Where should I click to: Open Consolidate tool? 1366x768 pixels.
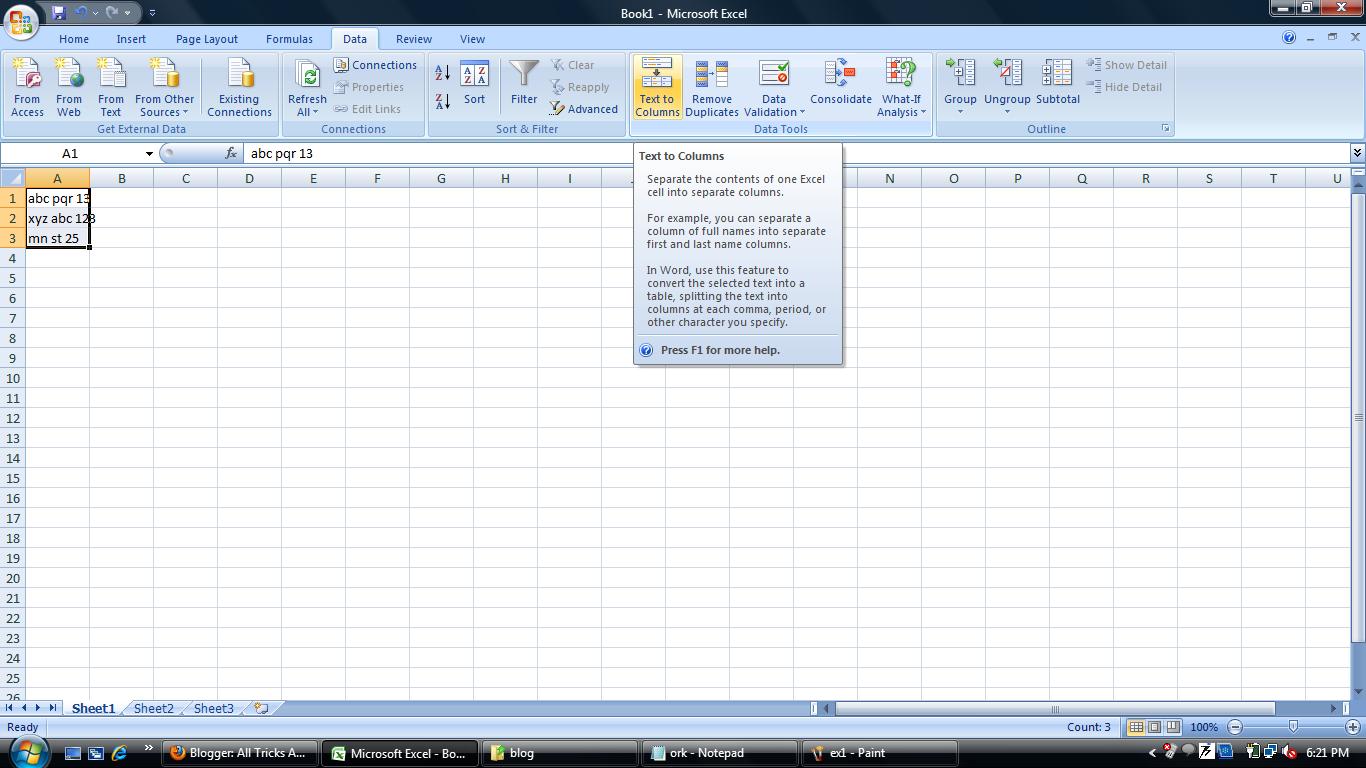841,82
